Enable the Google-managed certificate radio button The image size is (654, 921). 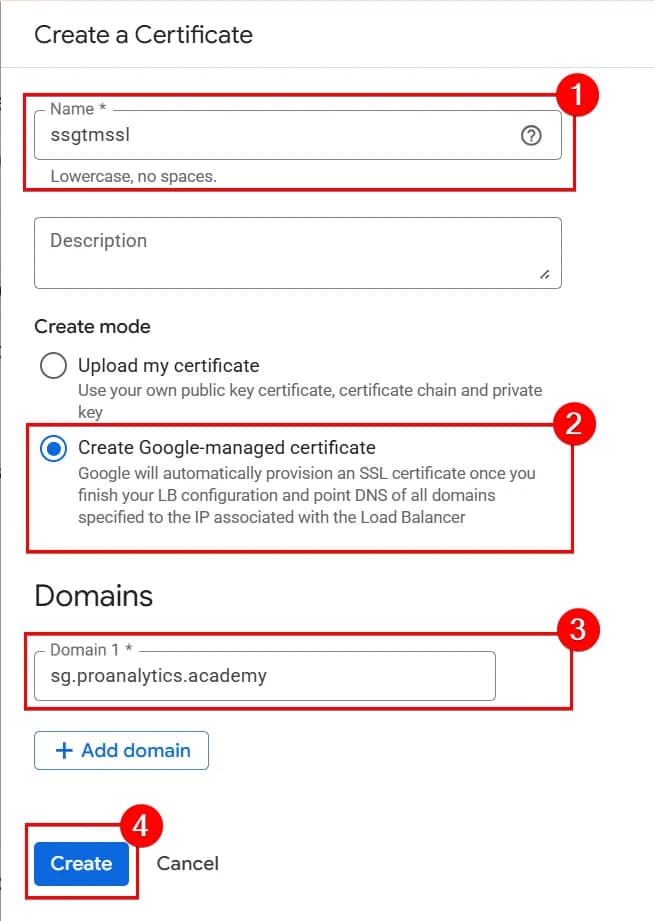click(x=53, y=448)
